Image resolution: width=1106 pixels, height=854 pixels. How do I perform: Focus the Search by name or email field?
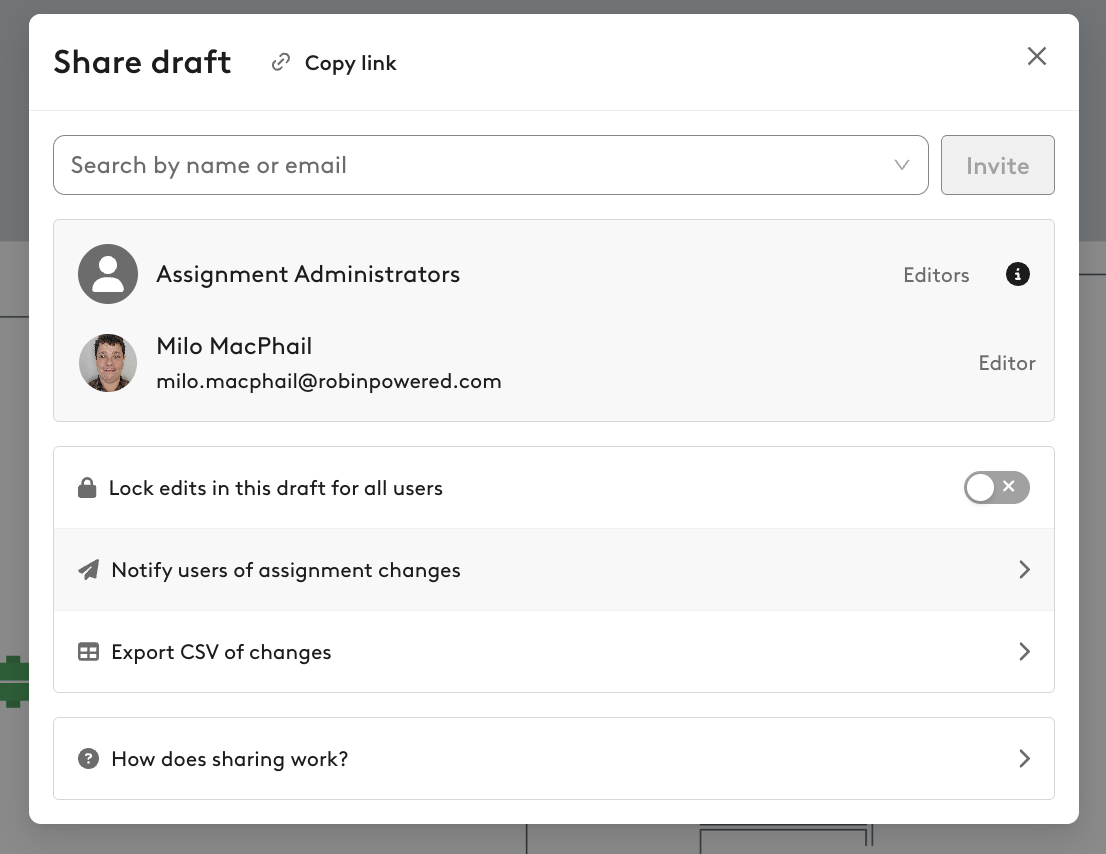(490, 165)
